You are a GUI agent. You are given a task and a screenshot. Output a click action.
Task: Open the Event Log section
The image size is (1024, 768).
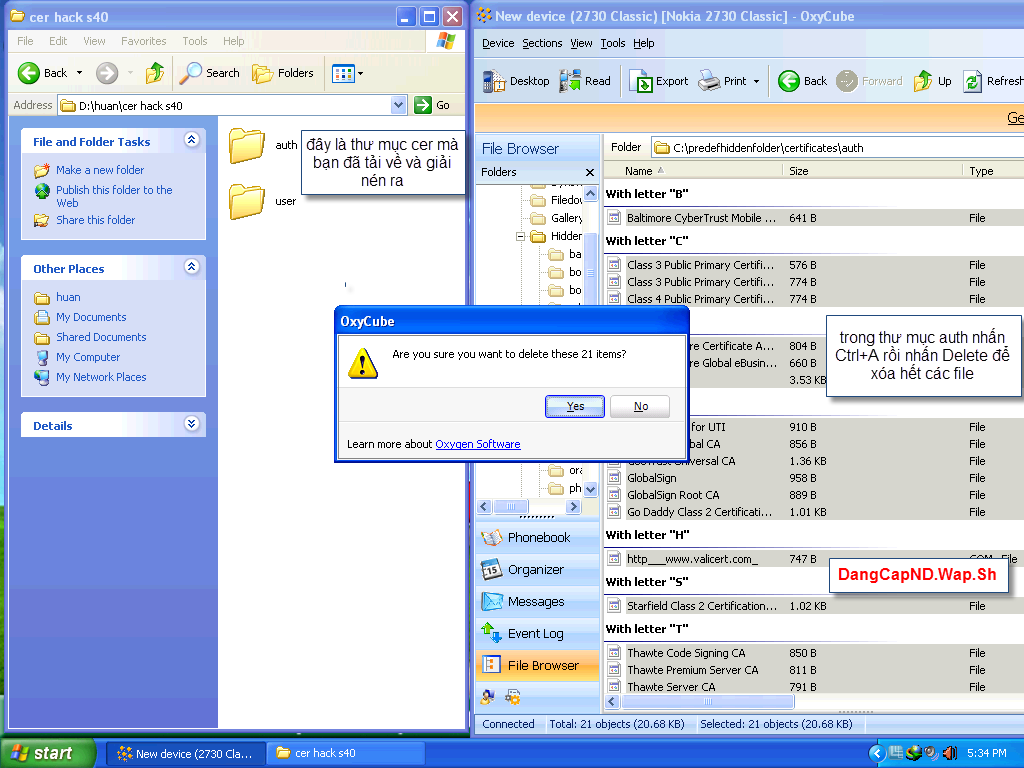(537, 633)
